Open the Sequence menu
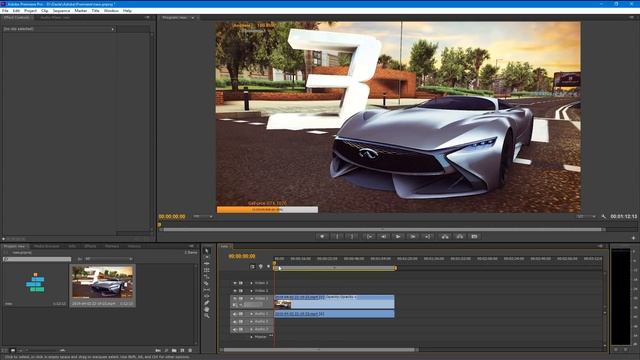The height and width of the screenshot is (360, 640). [61, 11]
